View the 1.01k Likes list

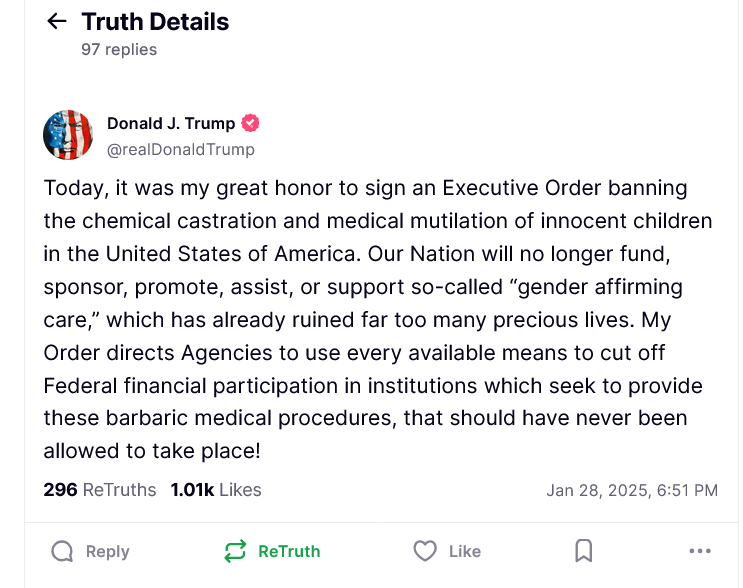click(216, 490)
